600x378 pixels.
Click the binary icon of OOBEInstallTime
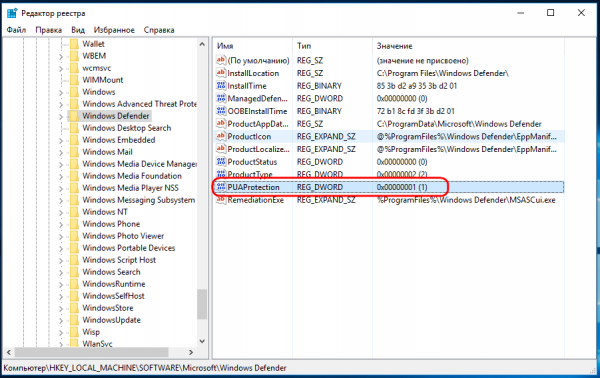(221, 111)
